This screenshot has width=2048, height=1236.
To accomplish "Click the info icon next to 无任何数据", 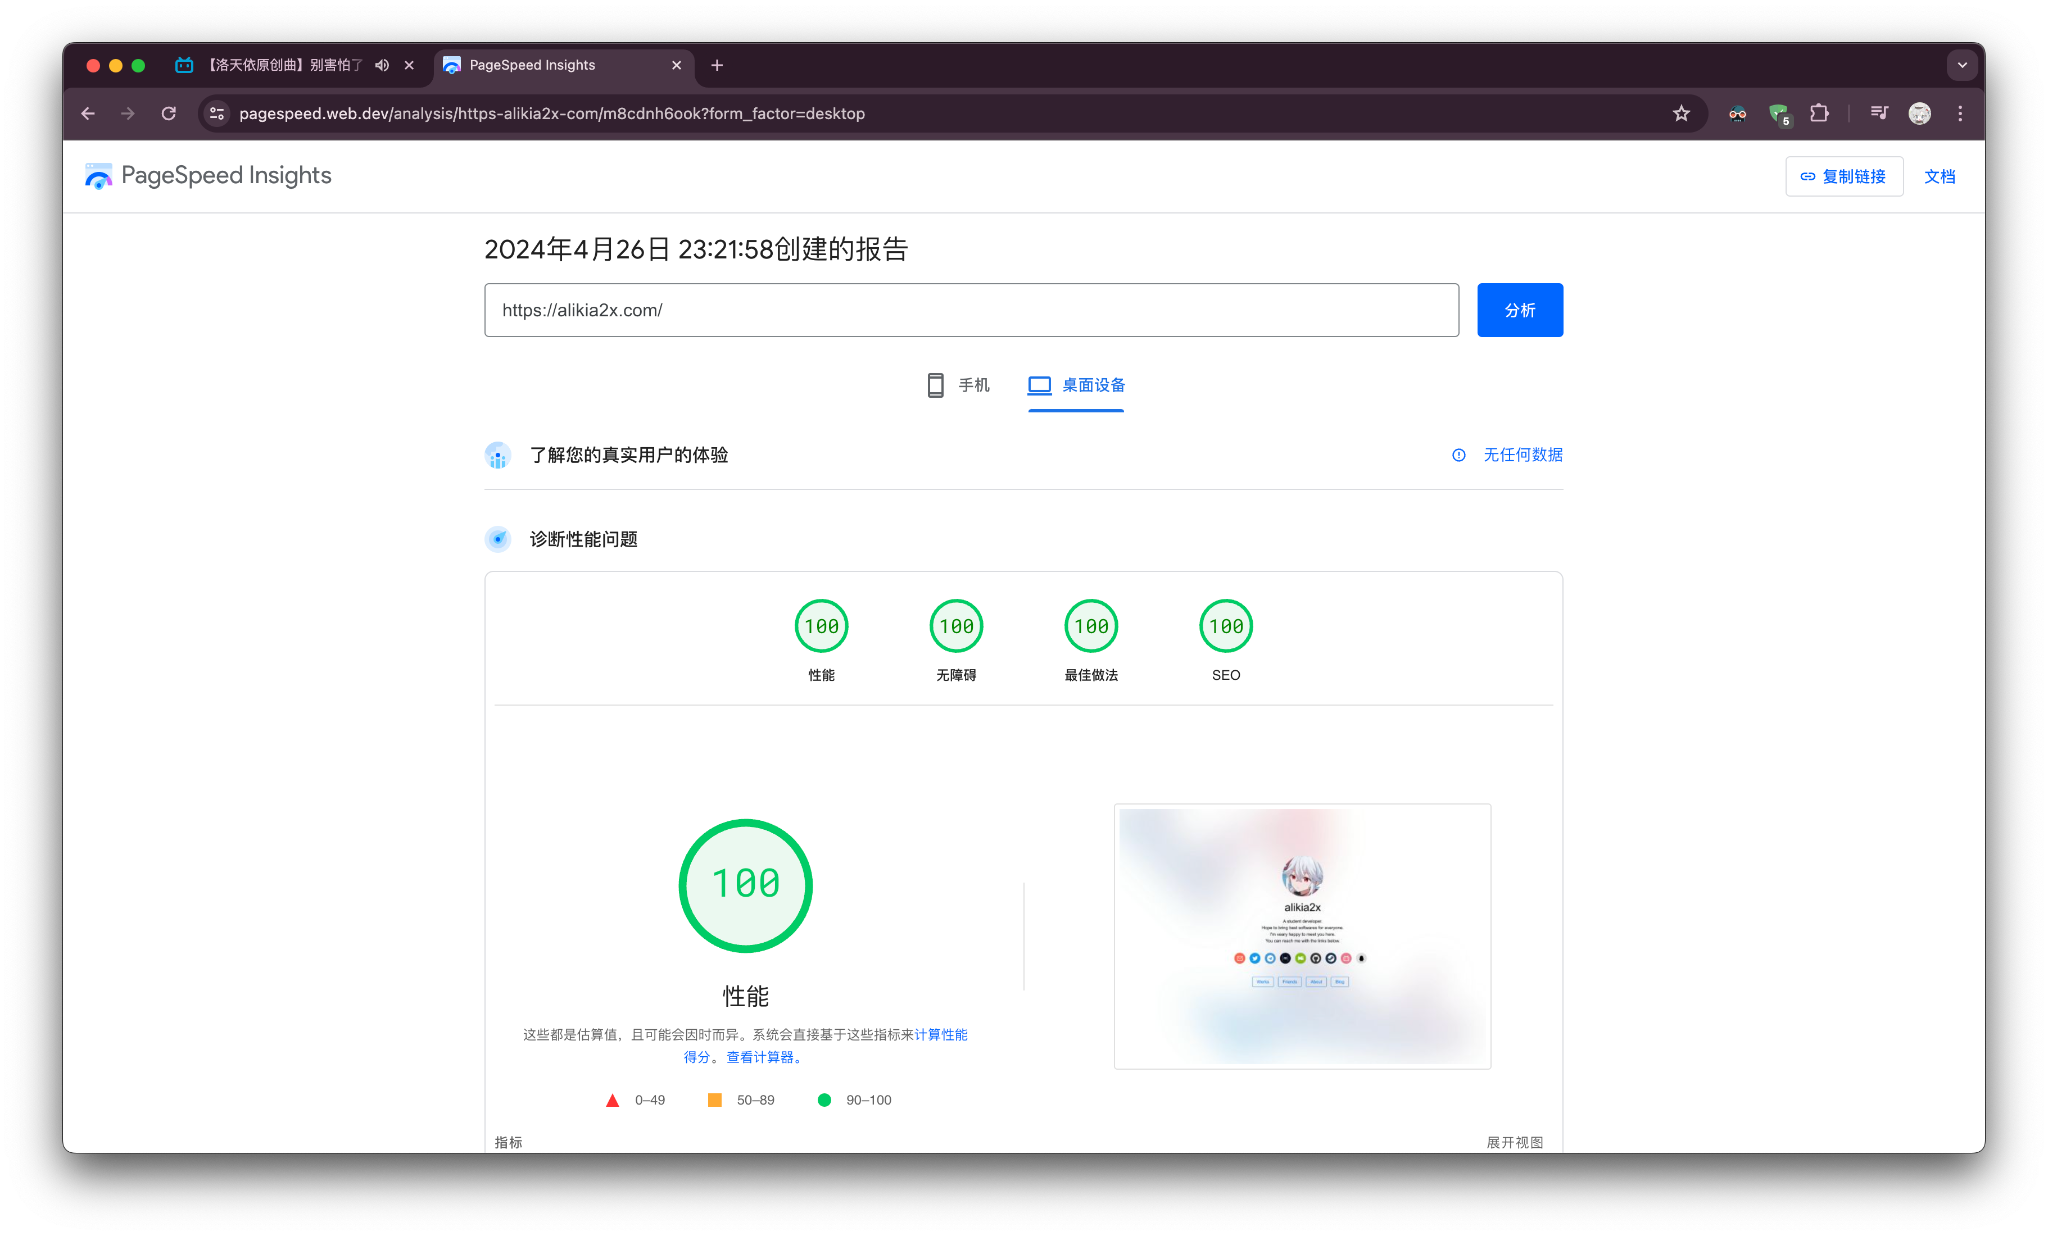I will click(x=1458, y=455).
